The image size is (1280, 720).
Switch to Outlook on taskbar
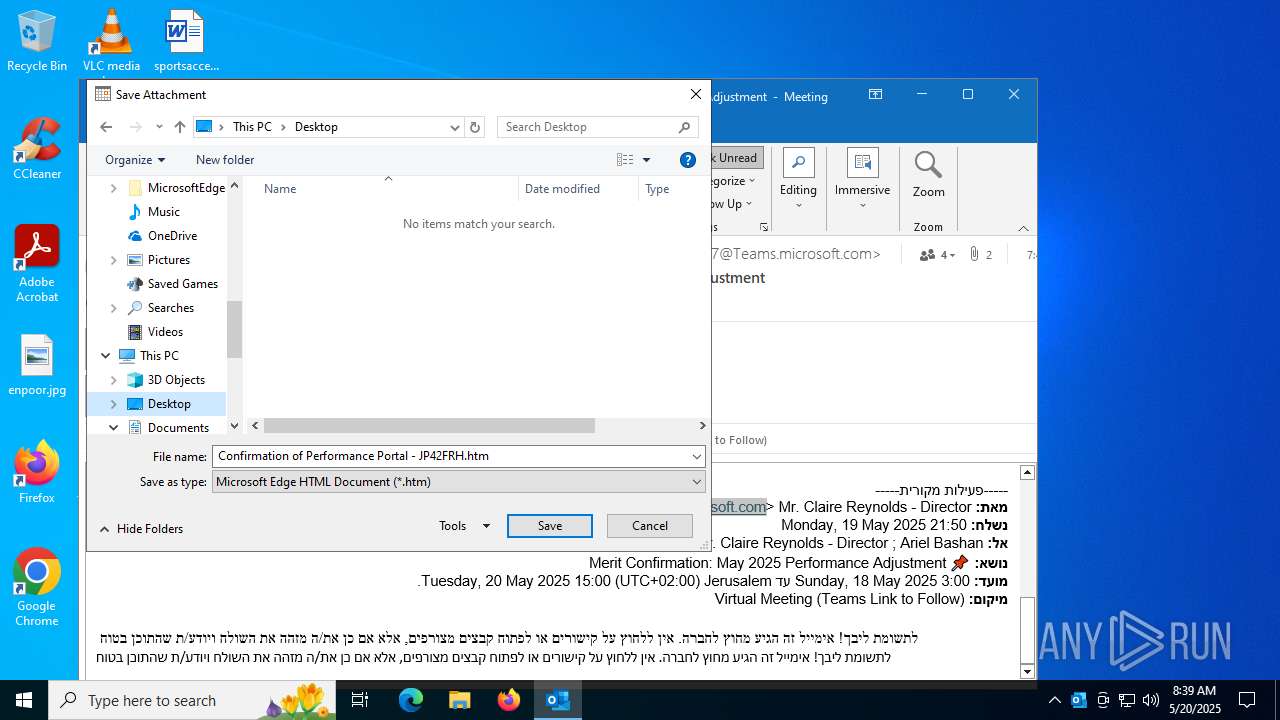click(x=557, y=700)
